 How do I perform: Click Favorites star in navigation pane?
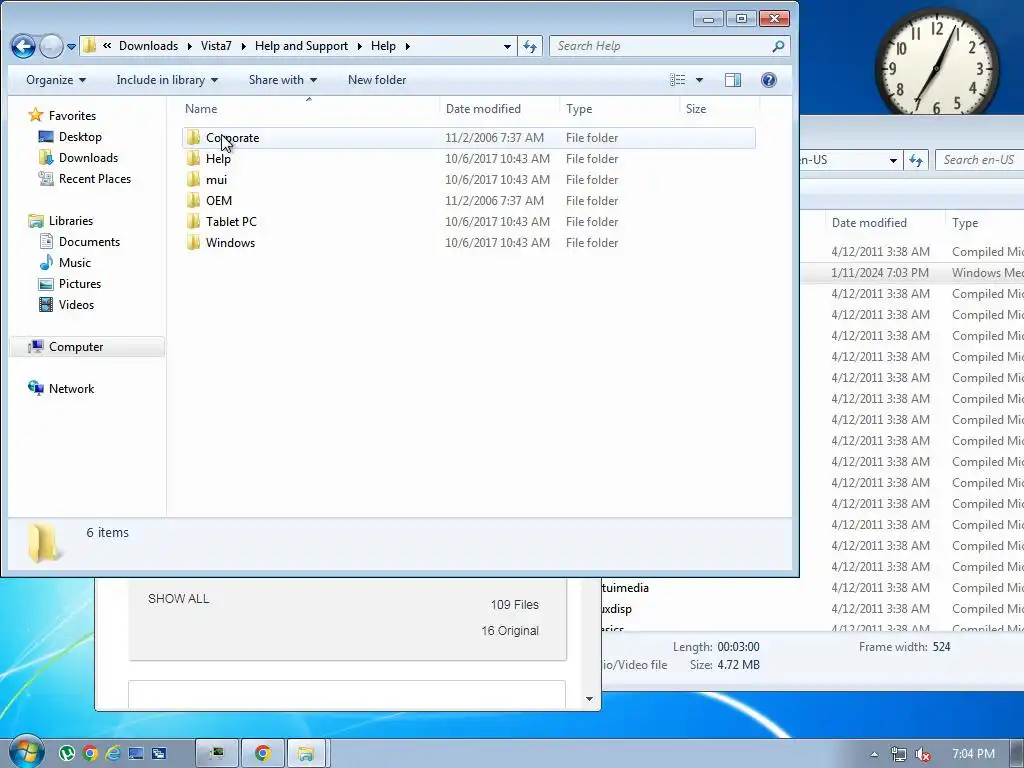(x=35, y=116)
